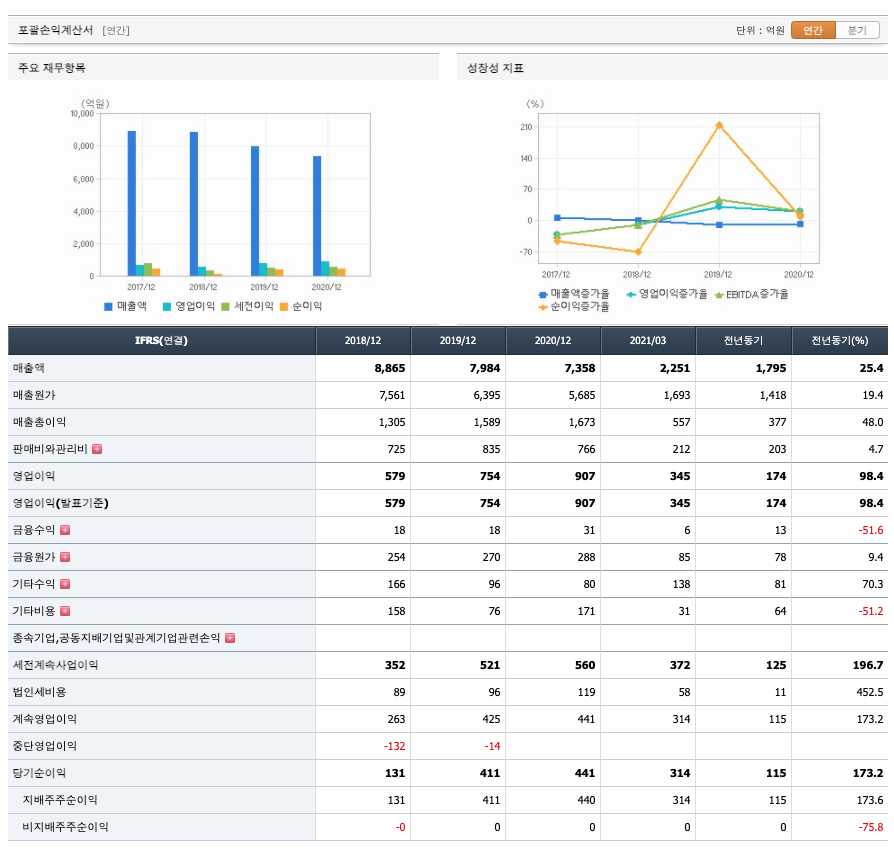Select the 2020/12 column header
Screen dimensions: 894x853
tap(553, 340)
